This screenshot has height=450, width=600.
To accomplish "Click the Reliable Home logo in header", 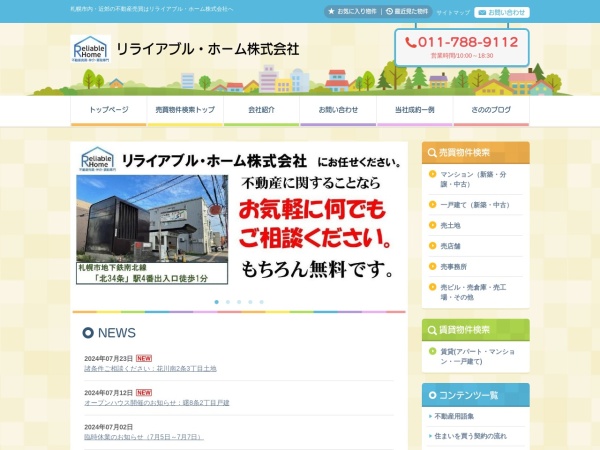I will tap(91, 49).
